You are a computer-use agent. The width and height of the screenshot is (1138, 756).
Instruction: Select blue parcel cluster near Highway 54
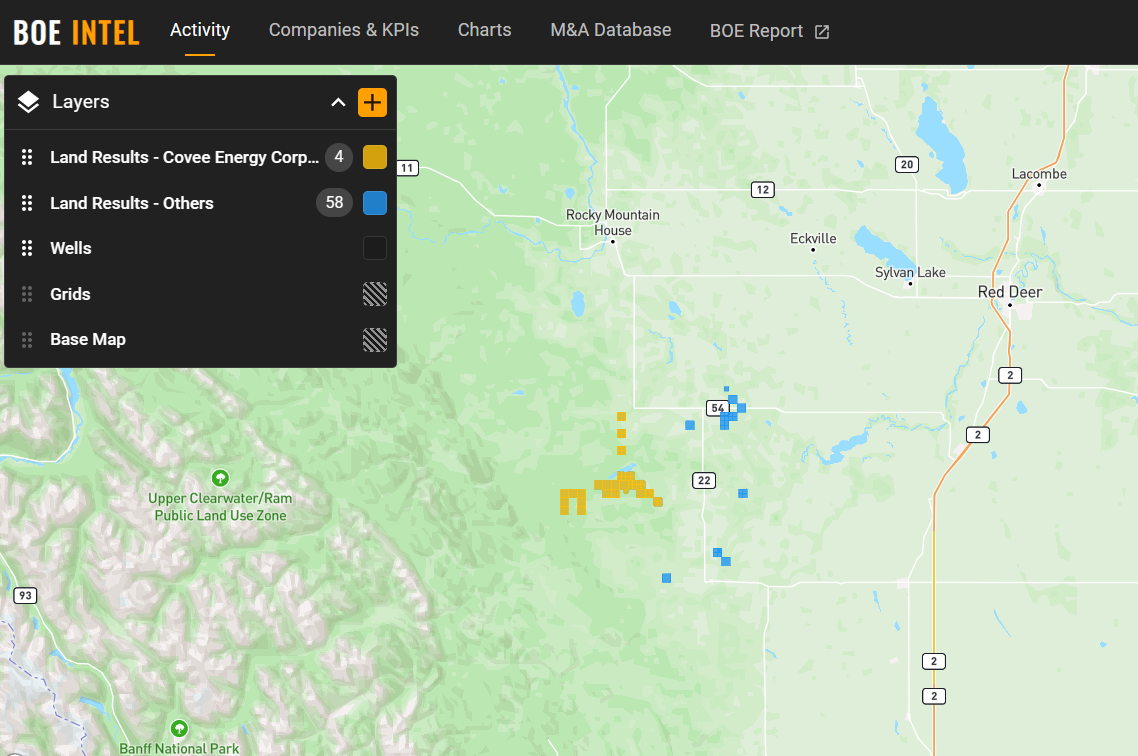(x=731, y=411)
